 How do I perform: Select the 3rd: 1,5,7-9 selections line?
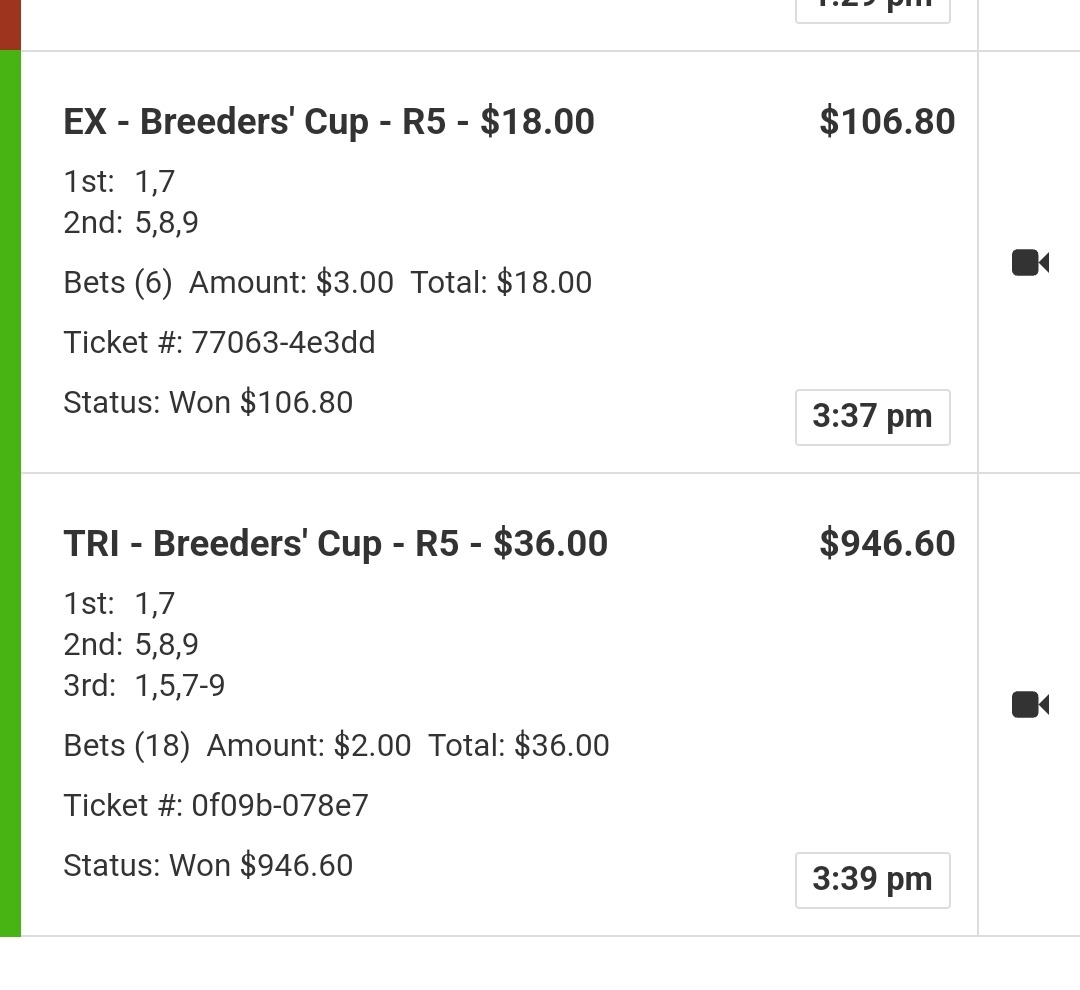[144, 686]
